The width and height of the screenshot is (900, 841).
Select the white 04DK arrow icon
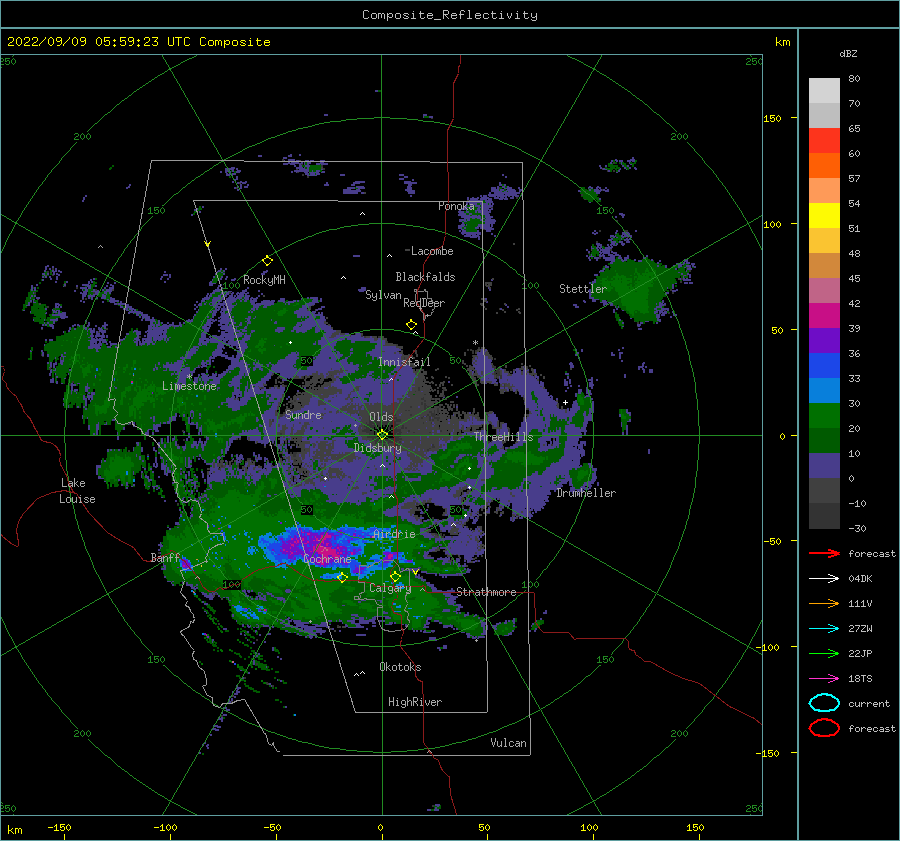pos(824,579)
